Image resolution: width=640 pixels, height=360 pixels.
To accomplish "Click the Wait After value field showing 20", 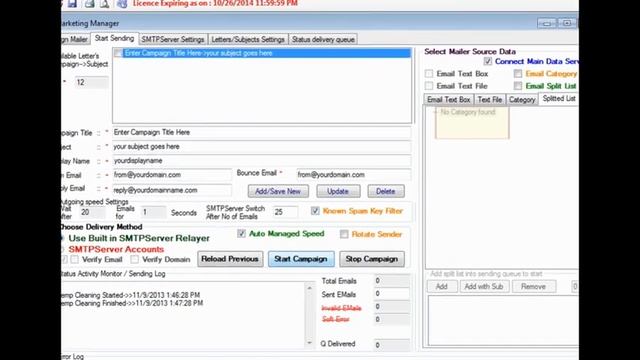I will 92,212.
